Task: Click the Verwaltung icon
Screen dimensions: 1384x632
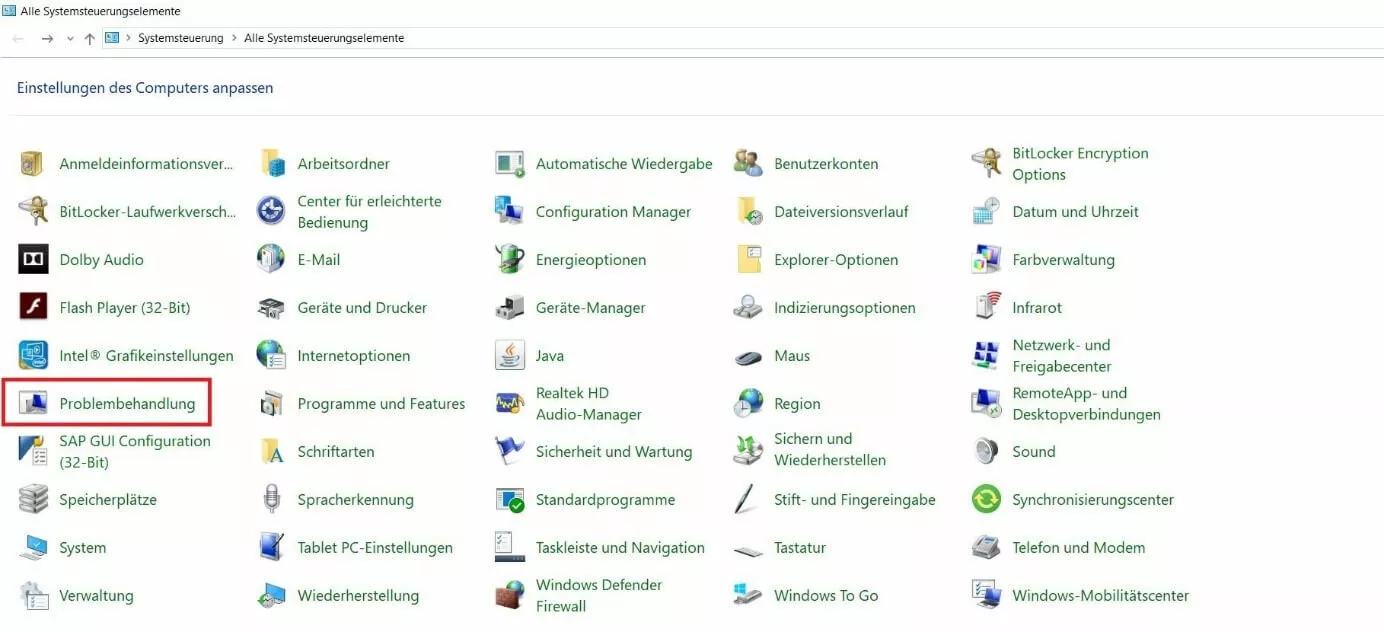Action: [33, 596]
